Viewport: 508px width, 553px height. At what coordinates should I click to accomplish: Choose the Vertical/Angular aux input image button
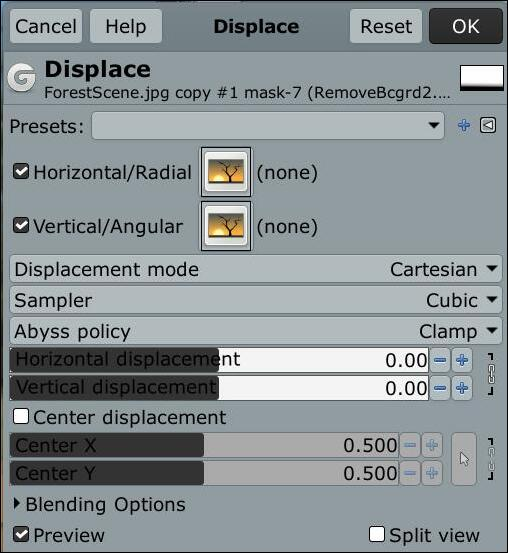pyautogui.click(x=226, y=226)
